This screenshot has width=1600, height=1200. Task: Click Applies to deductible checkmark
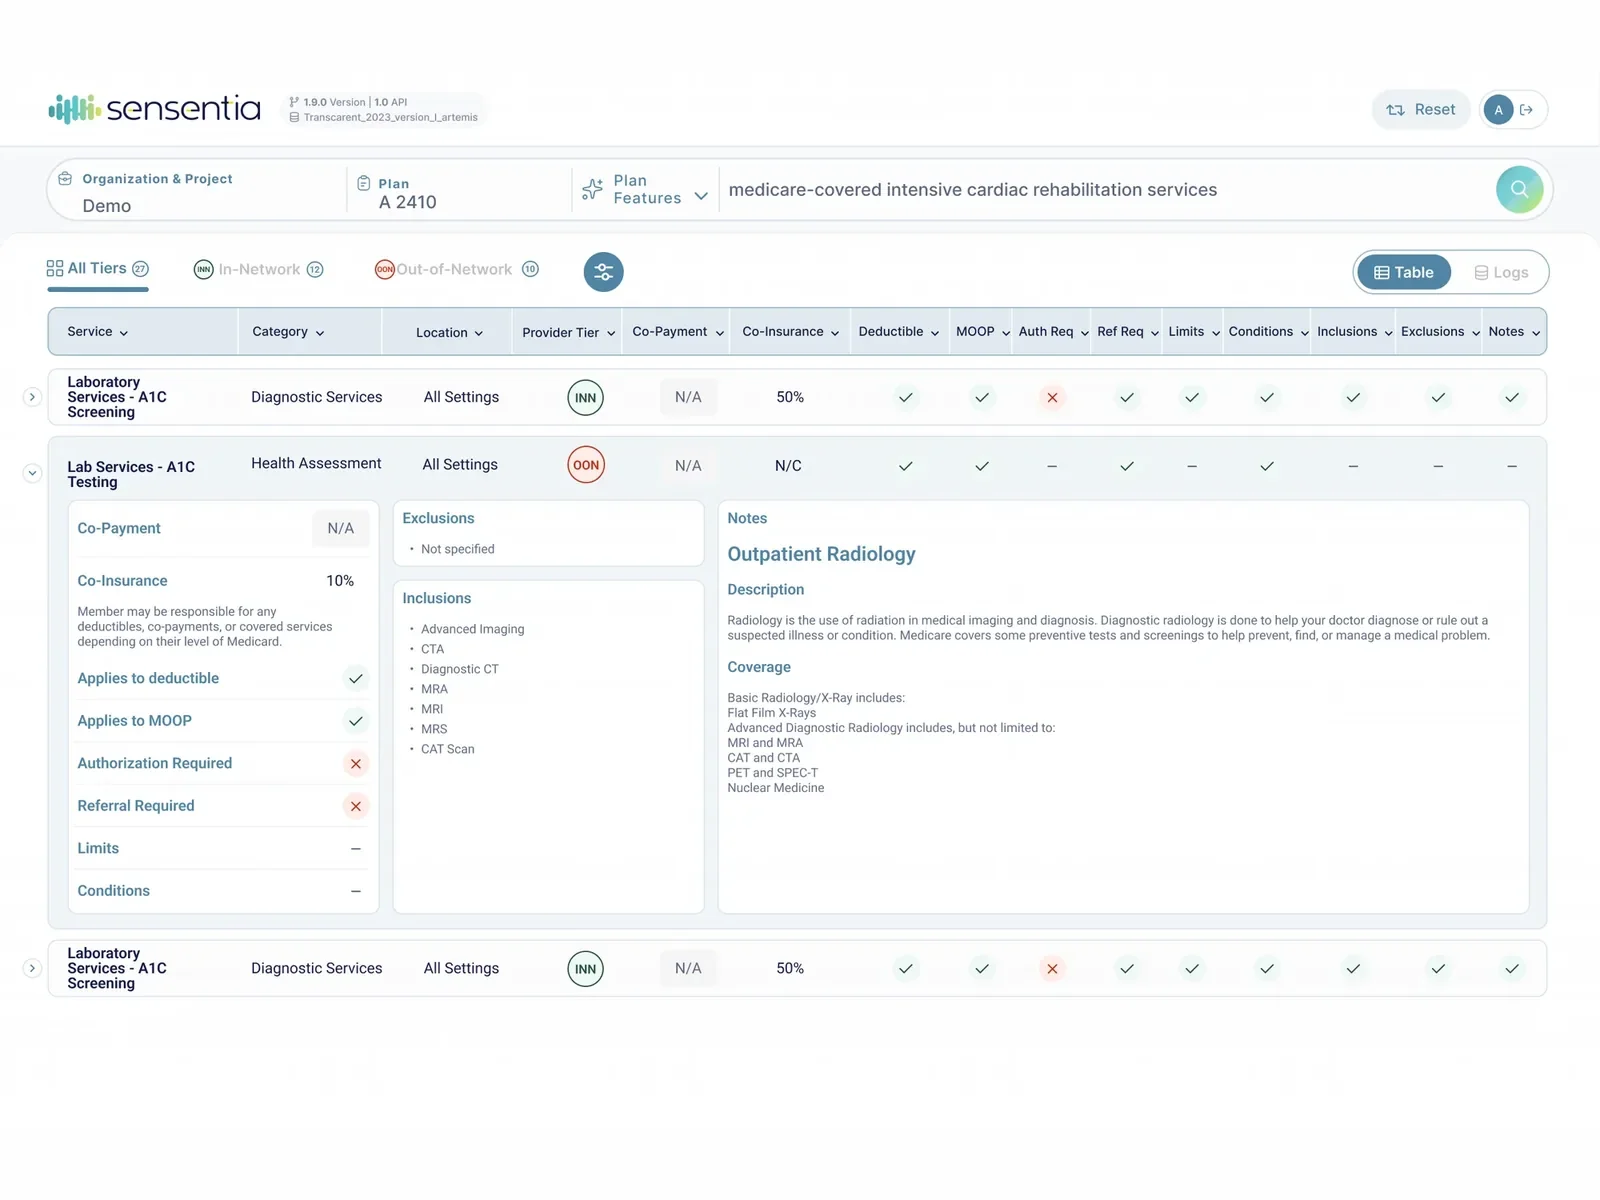pyautogui.click(x=356, y=679)
